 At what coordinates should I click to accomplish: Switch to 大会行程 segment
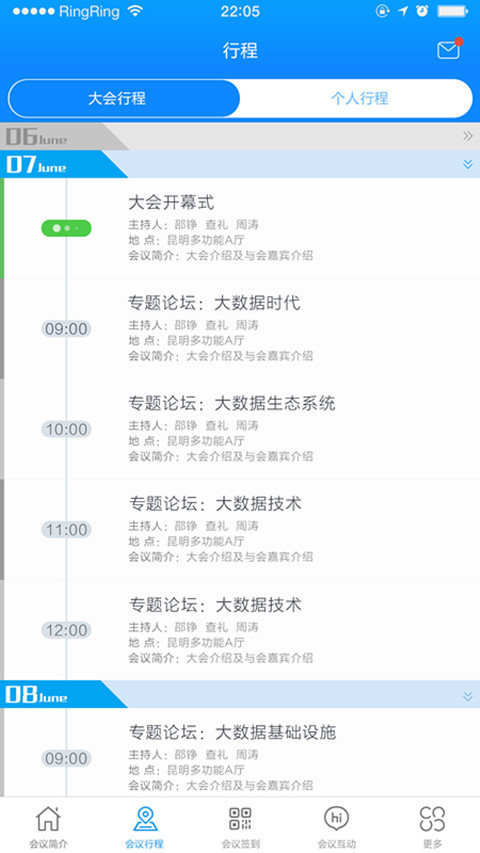coord(124,98)
